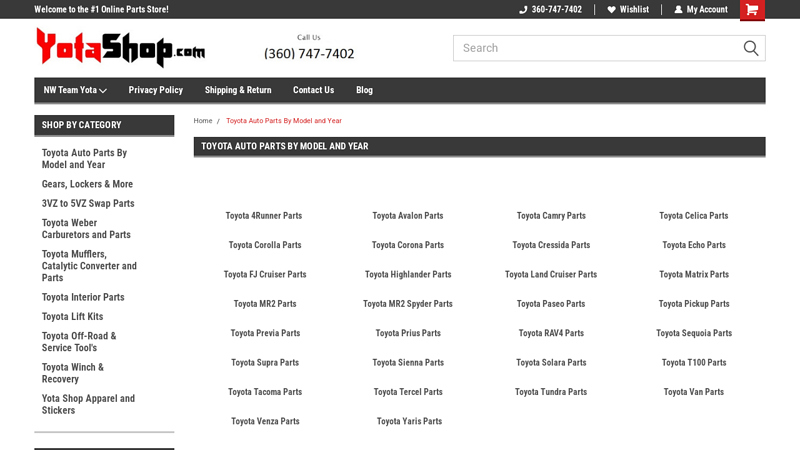Select Toyota Sienna Parts
This screenshot has height=450, width=800.
(x=408, y=363)
